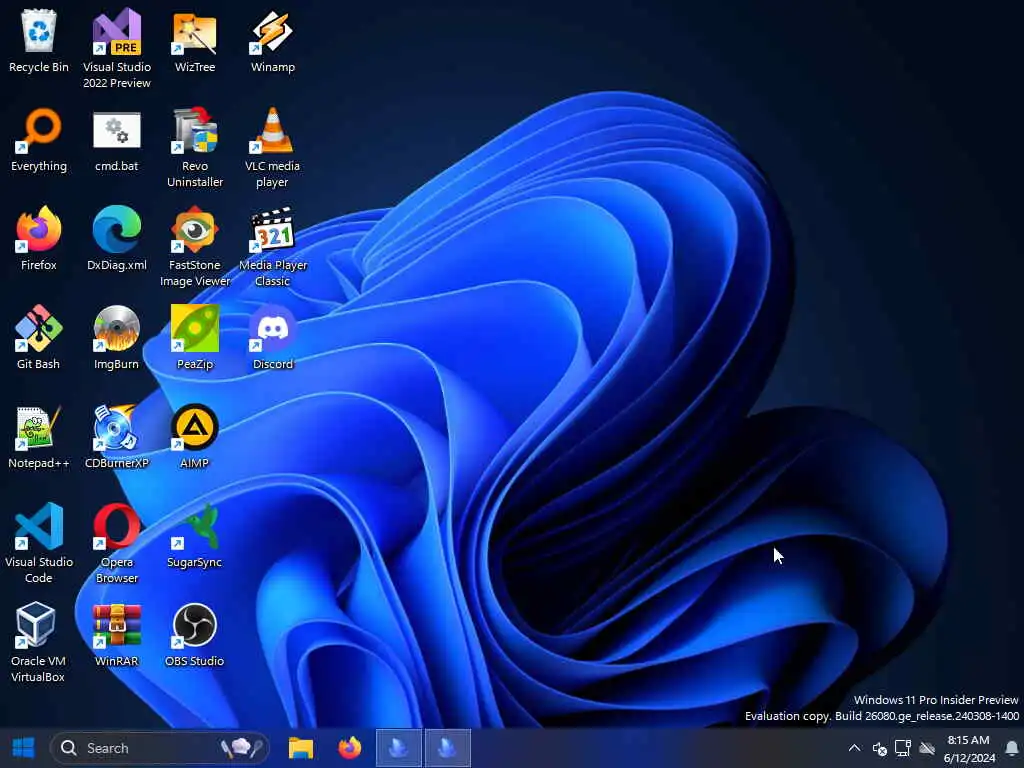Switch to first running app on taskbar
1024x768 pixels.
[x=399, y=748]
